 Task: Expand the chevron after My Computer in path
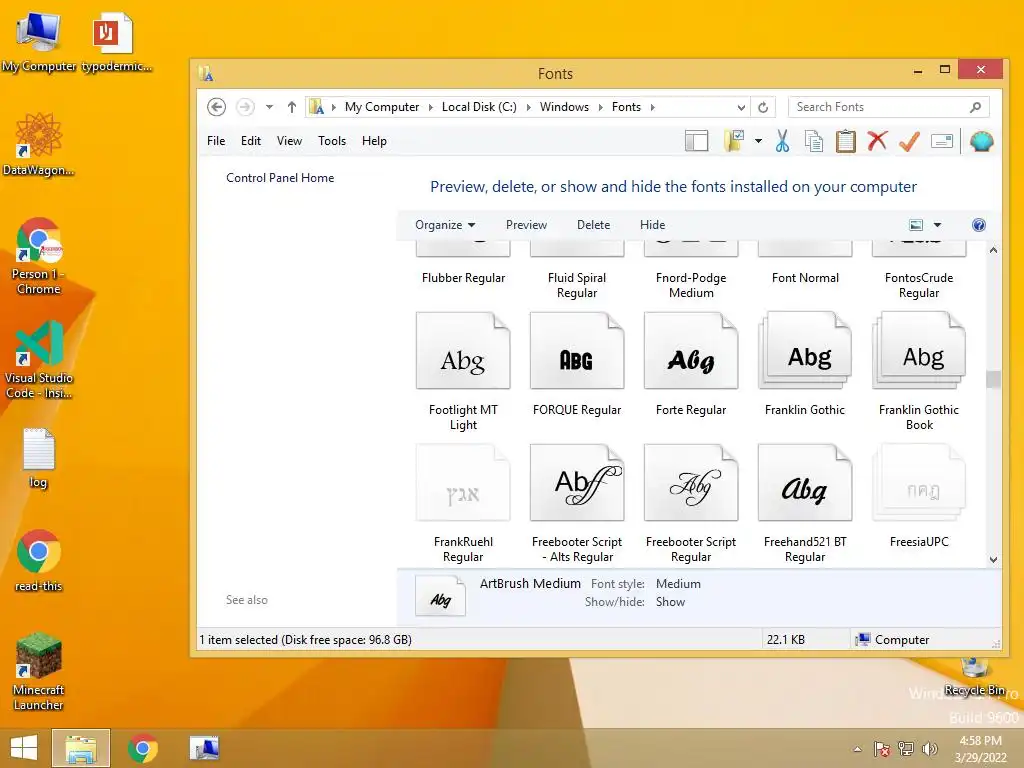click(x=430, y=107)
